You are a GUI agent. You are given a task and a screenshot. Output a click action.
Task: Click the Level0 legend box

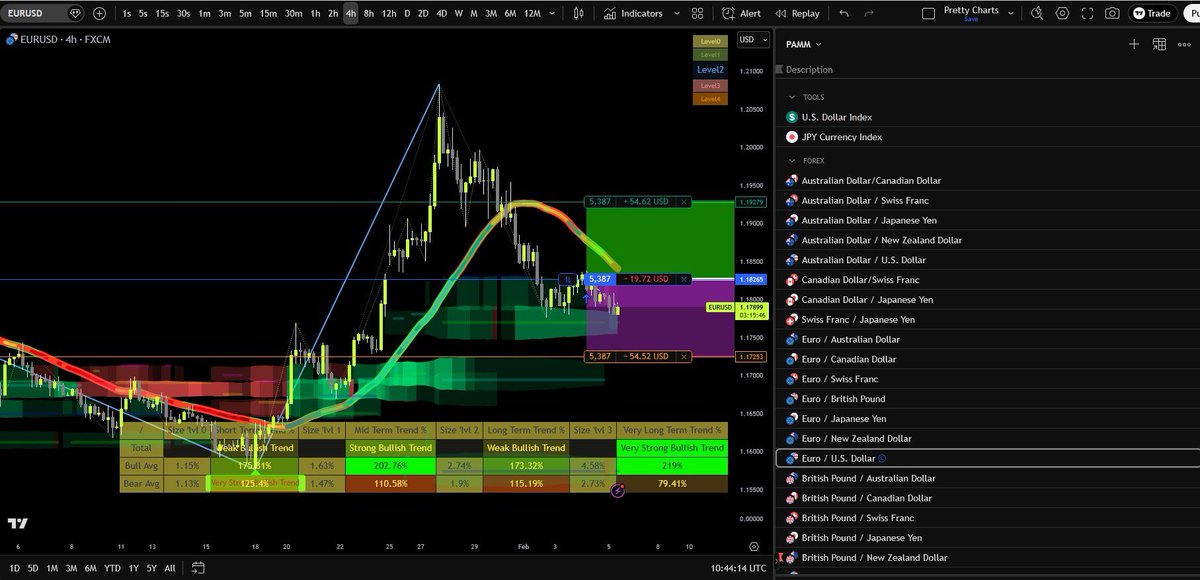[709, 41]
